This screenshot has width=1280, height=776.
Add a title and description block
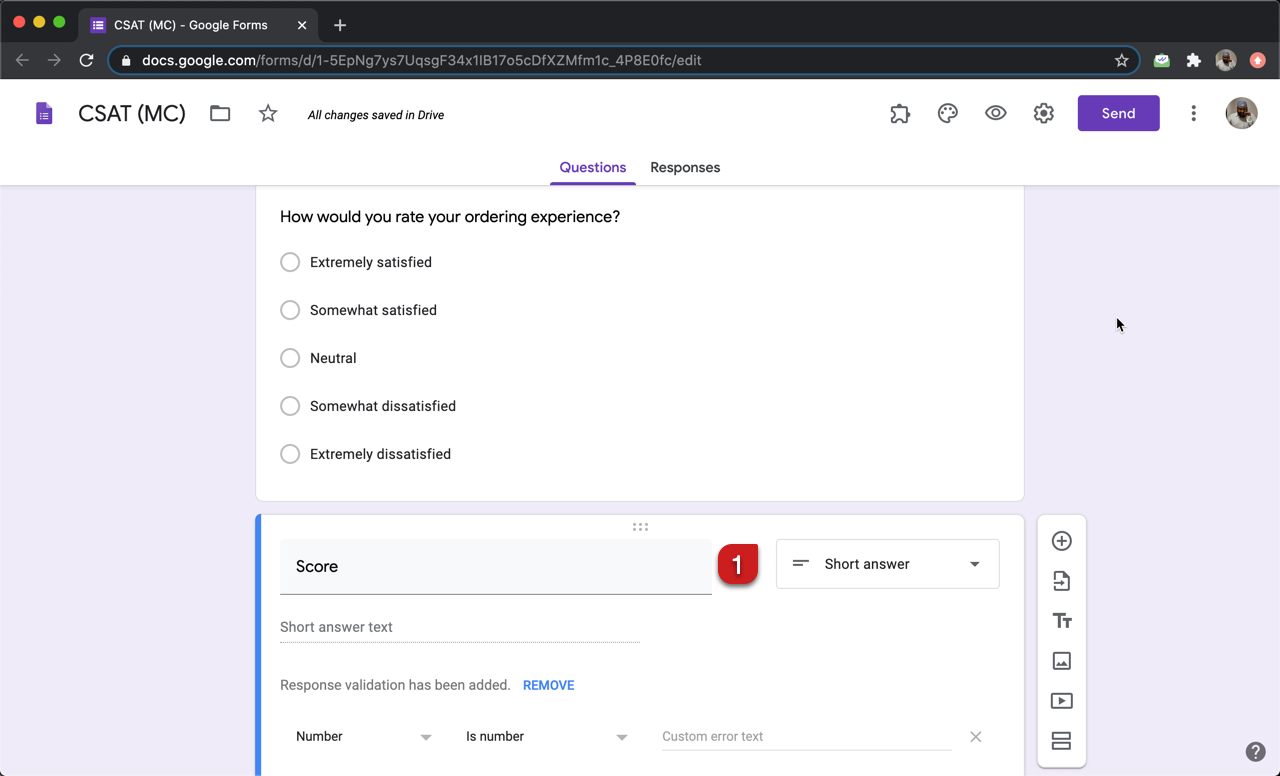pos(1062,621)
